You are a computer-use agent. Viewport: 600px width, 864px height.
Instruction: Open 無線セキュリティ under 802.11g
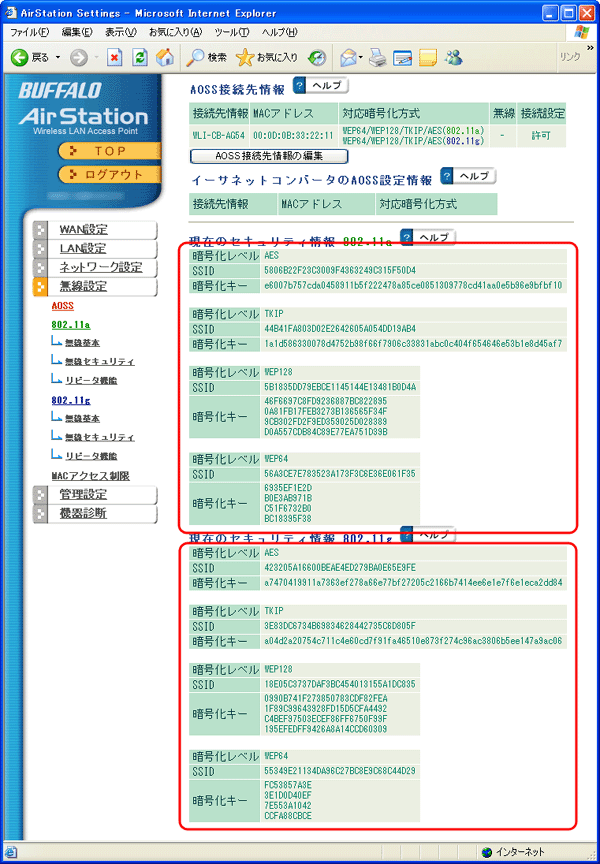[99, 438]
